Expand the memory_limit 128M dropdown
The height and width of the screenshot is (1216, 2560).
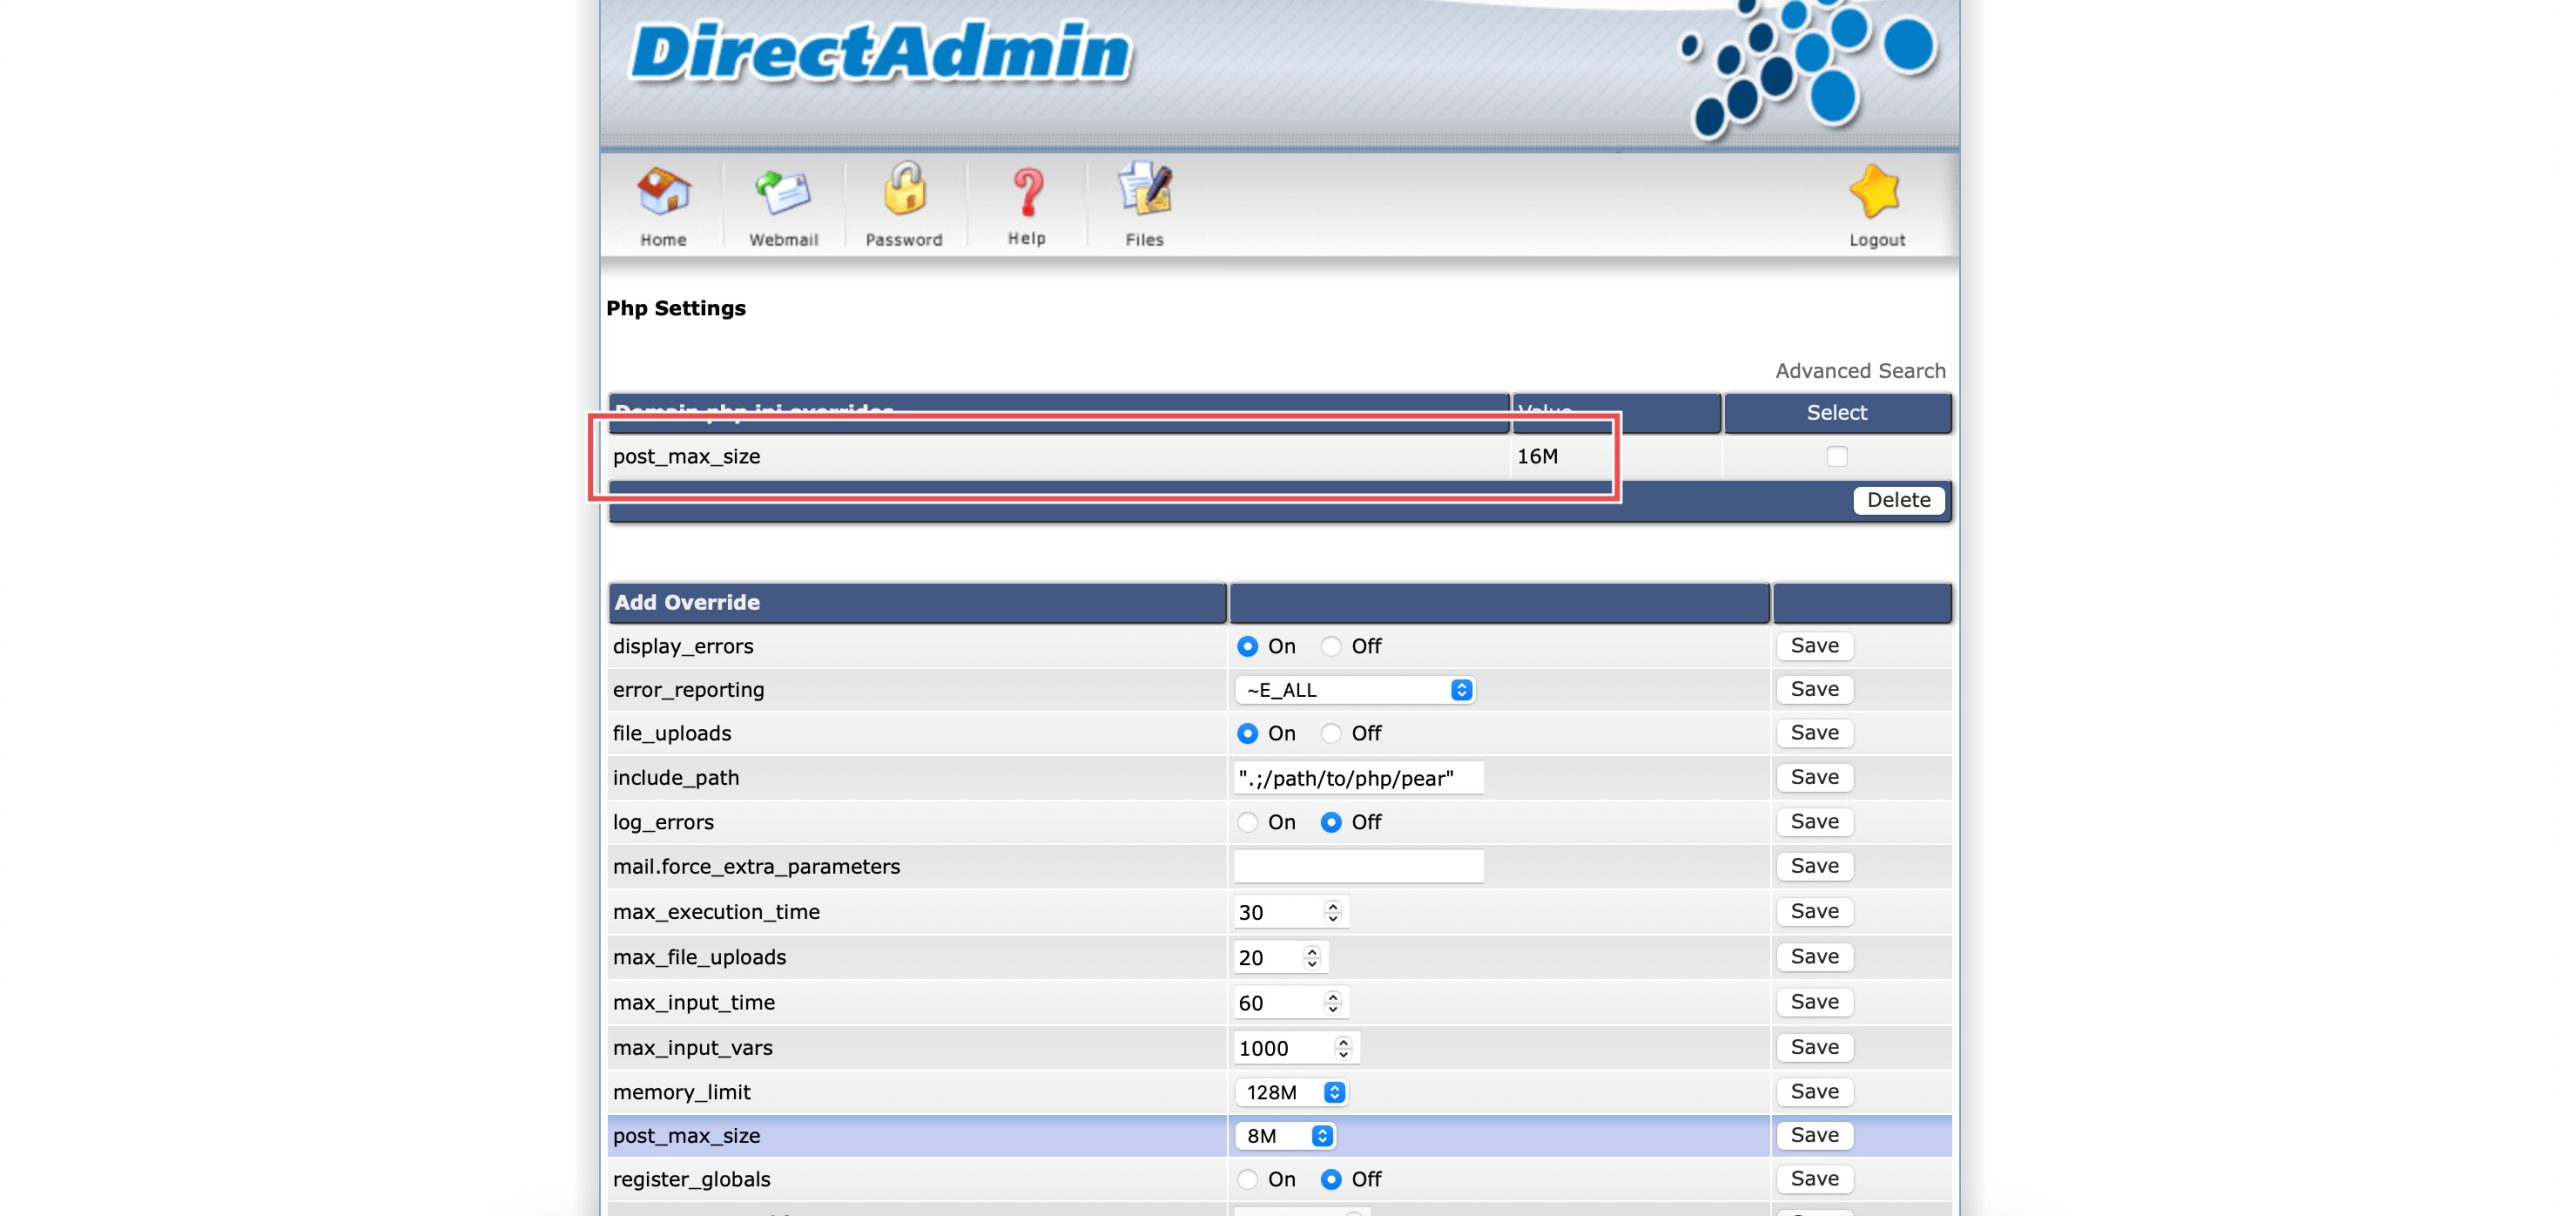tap(1291, 1092)
